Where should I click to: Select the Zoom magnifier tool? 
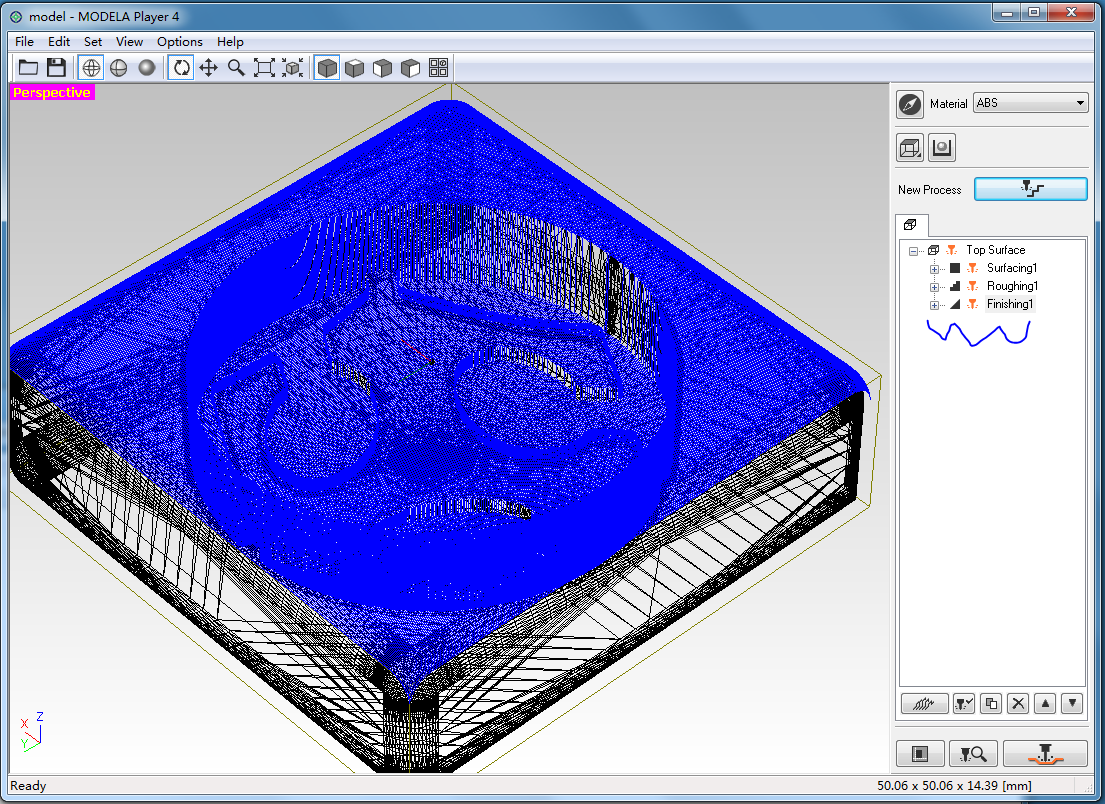pyautogui.click(x=236, y=68)
